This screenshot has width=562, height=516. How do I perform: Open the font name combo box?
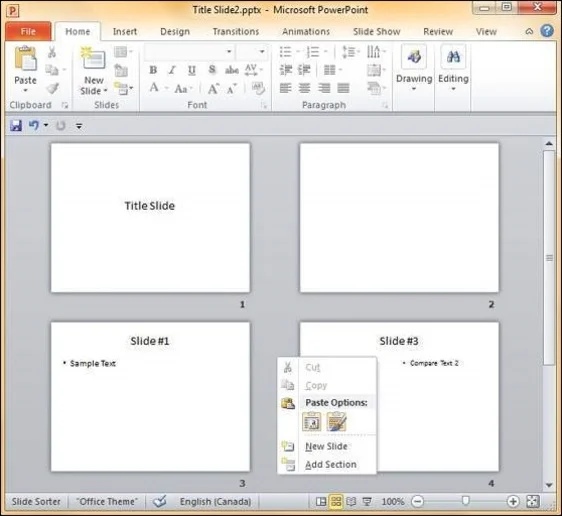190,52
